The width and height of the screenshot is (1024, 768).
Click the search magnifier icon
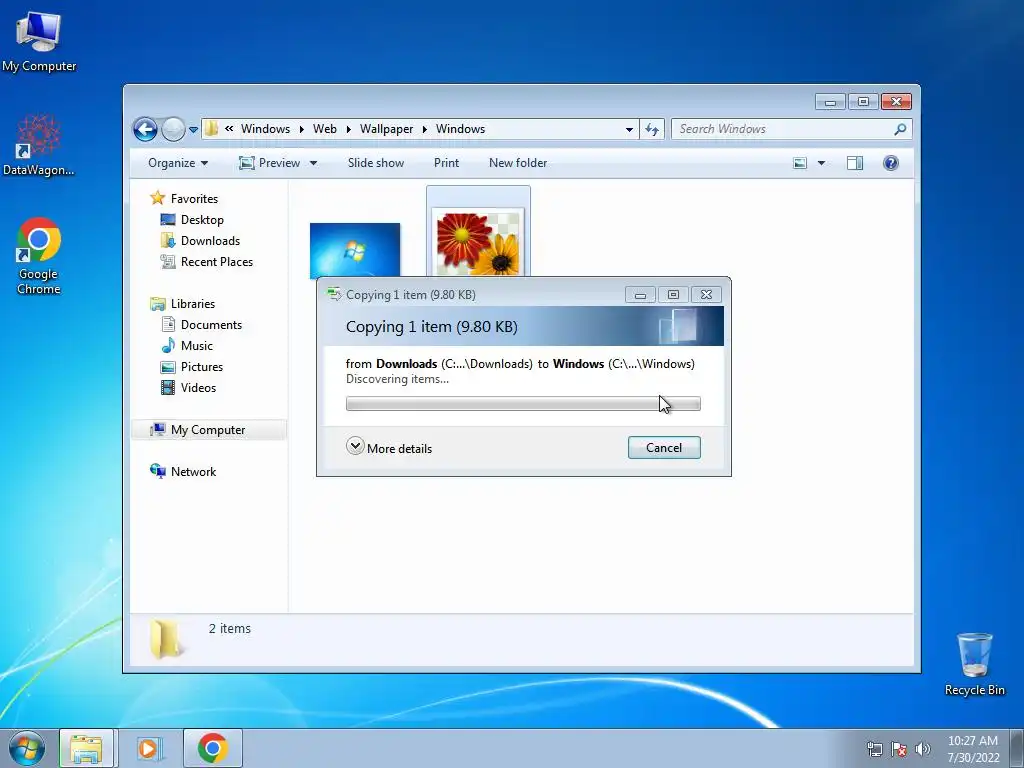[900, 129]
